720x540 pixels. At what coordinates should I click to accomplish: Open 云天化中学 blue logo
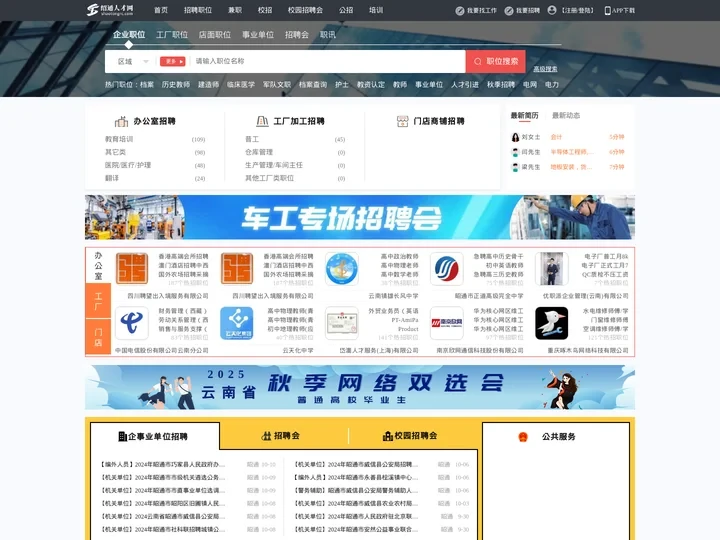236,323
